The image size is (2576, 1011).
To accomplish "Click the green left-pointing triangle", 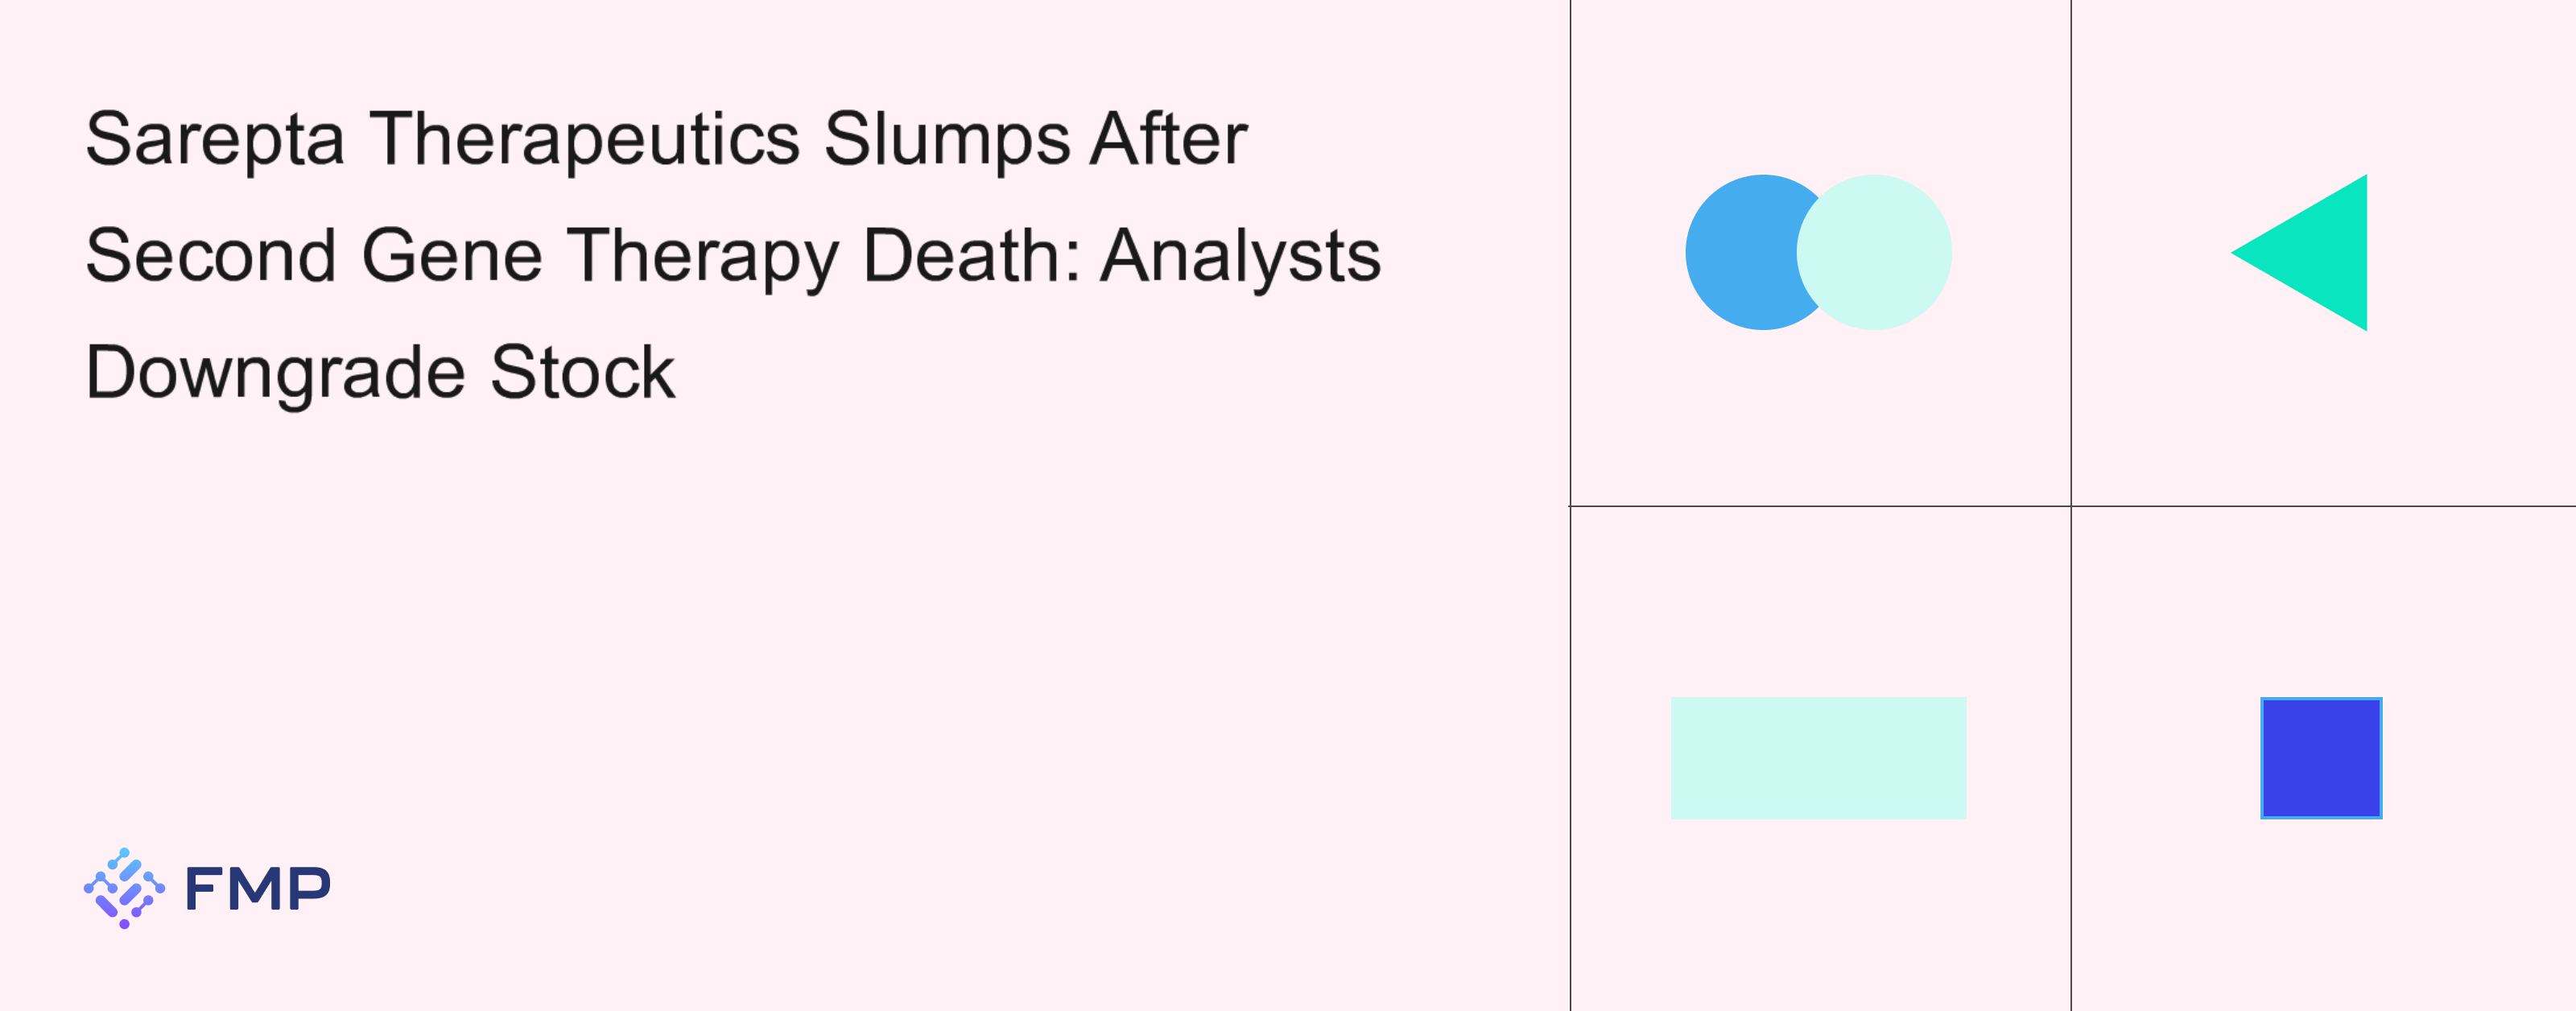I will [x=2310, y=252].
